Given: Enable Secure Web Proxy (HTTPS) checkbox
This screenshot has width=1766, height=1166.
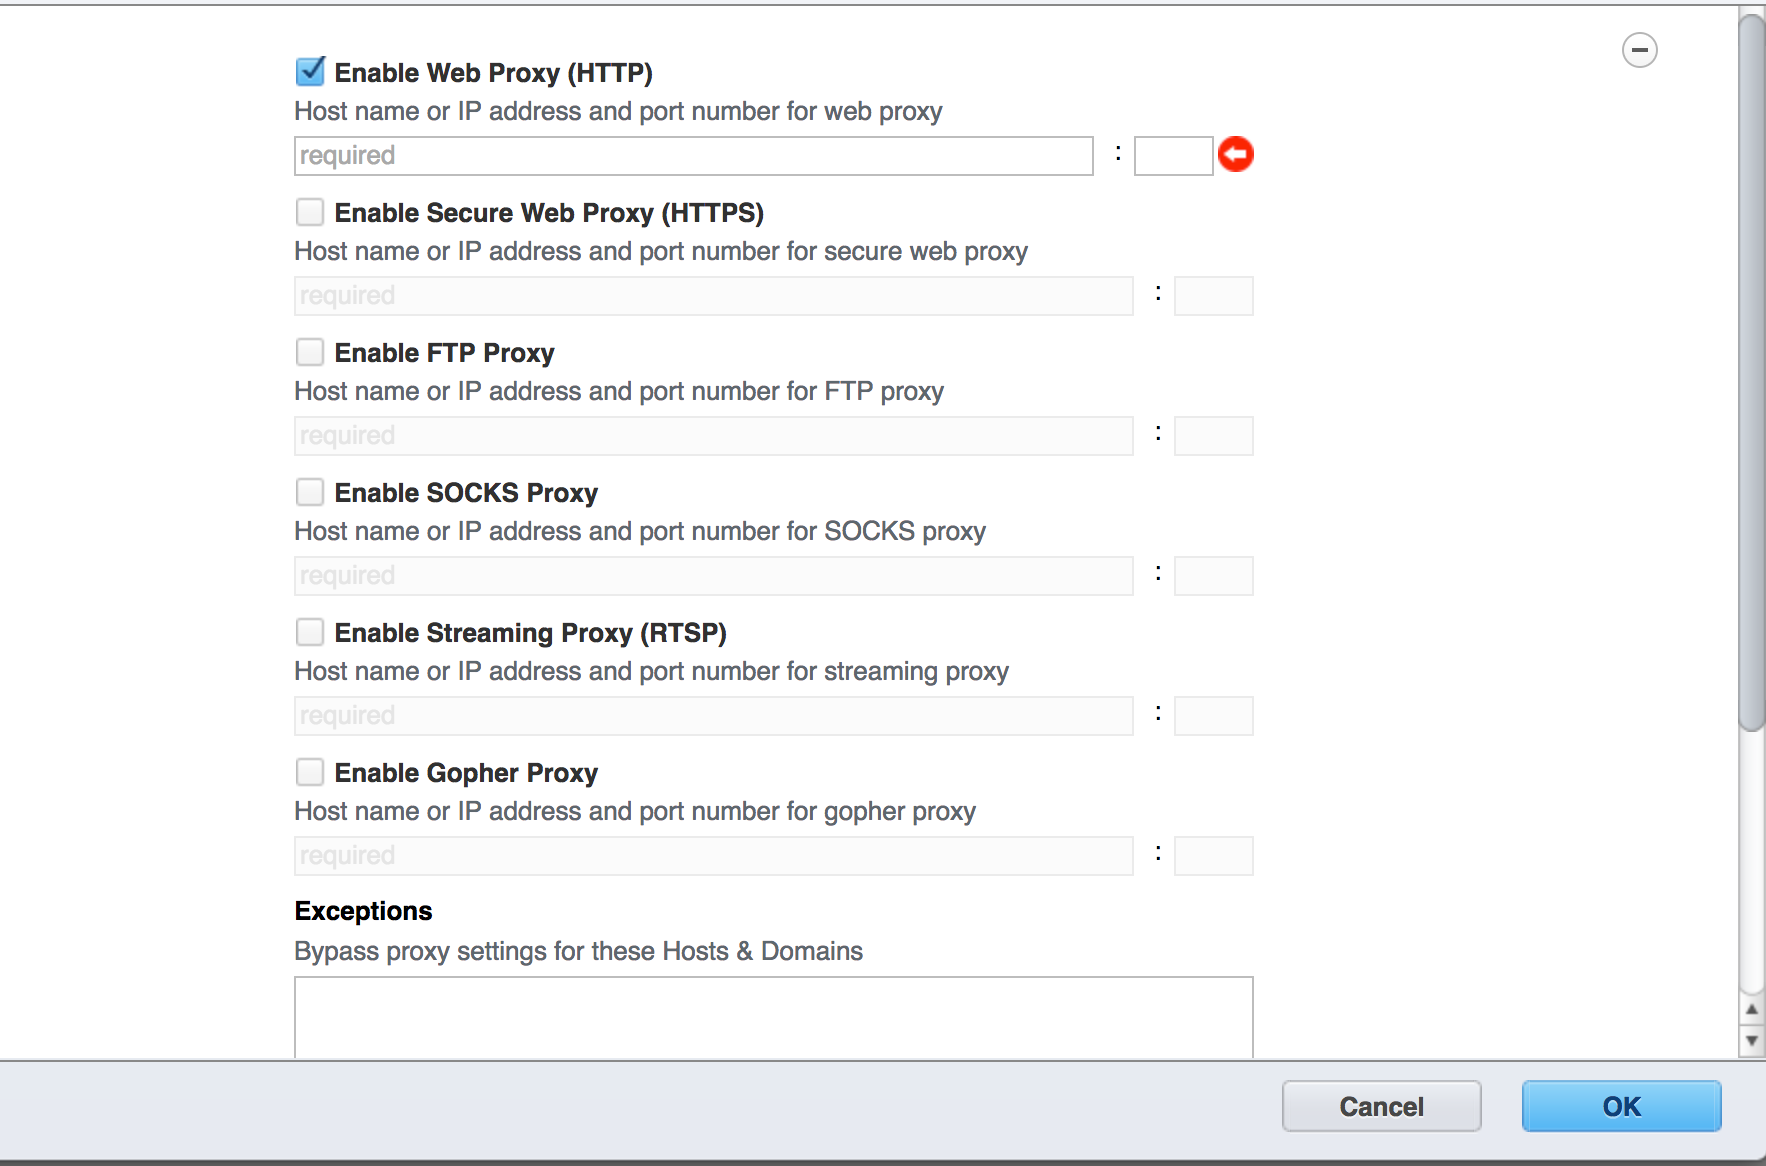Looking at the screenshot, I should coord(310,212).
